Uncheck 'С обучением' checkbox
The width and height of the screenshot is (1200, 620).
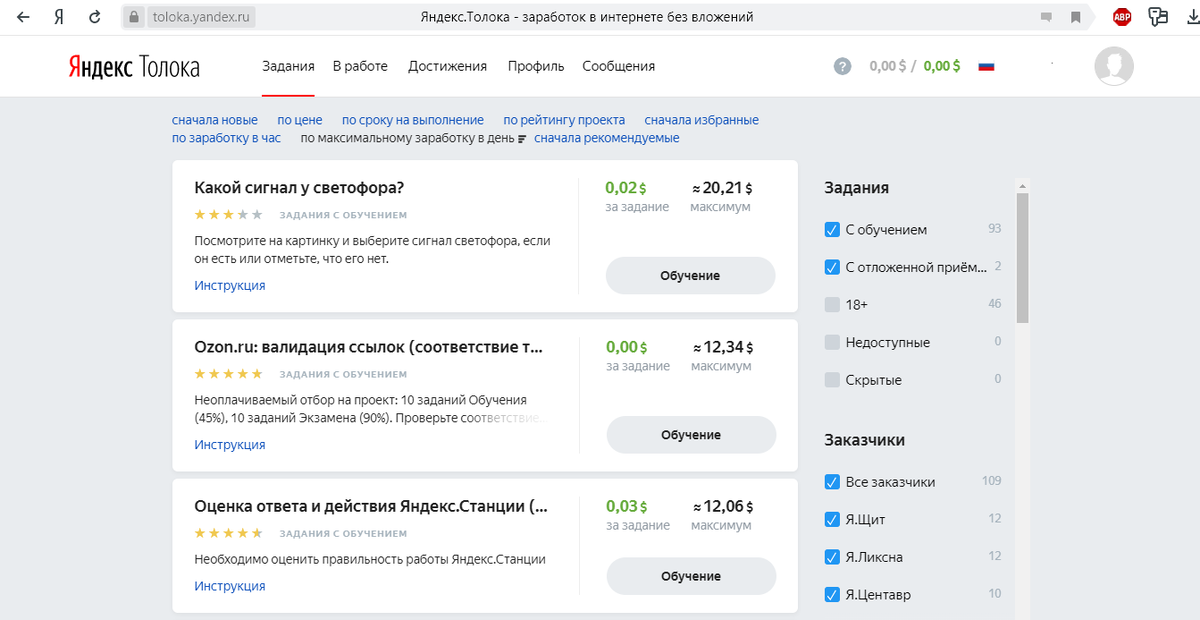pos(832,229)
